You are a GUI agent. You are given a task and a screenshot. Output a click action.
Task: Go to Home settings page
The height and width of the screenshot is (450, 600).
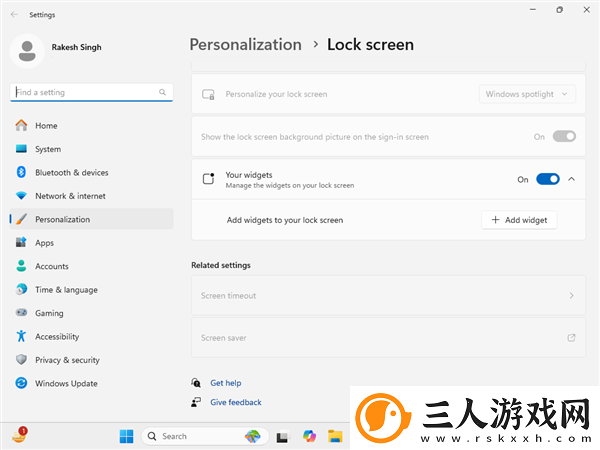pyautogui.click(x=91, y=126)
